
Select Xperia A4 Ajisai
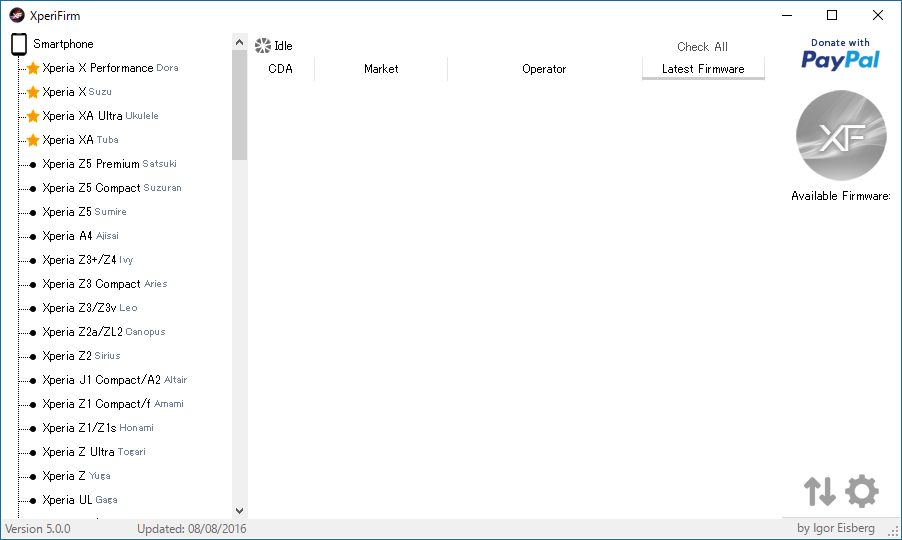(80, 236)
